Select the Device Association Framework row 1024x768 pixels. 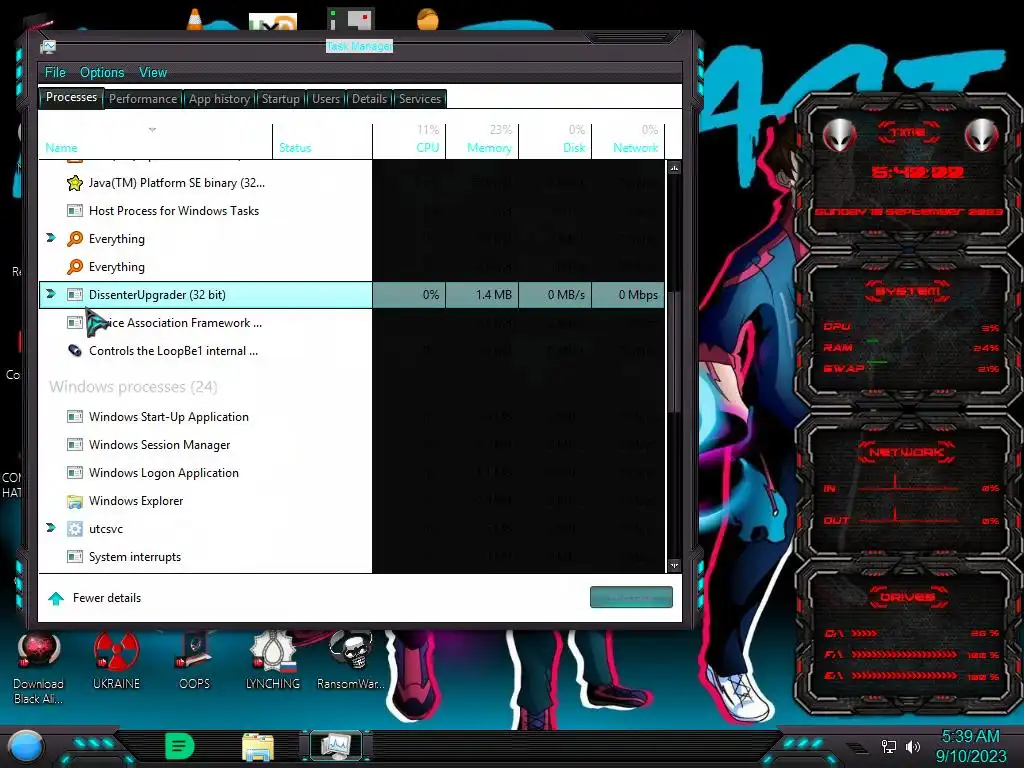point(352,323)
